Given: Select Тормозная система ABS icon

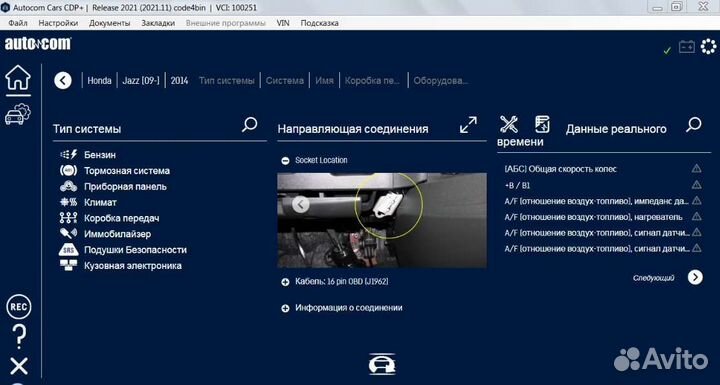Looking at the screenshot, I should [68, 170].
